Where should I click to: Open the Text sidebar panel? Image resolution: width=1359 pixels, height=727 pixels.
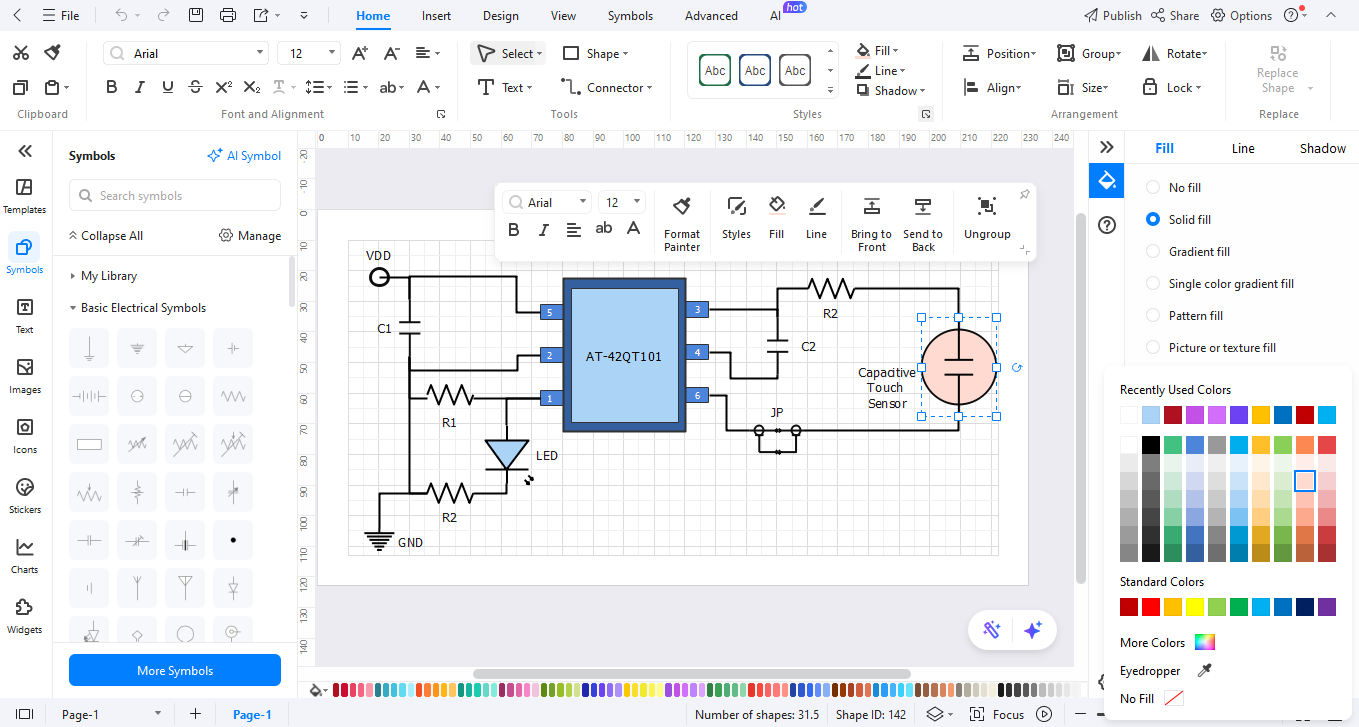(25, 316)
